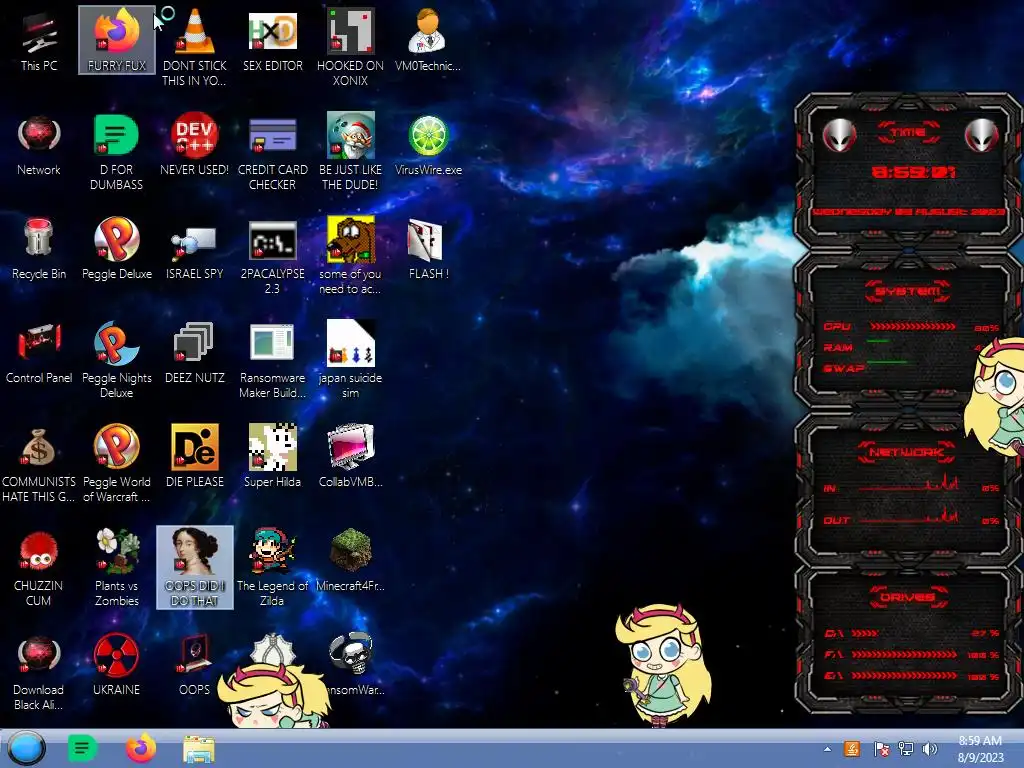The image size is (1024, 768).
Task: Select the Plants vs Zombies icon
Action: [116, 568]
